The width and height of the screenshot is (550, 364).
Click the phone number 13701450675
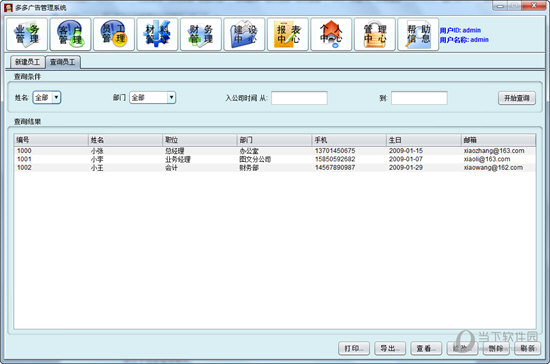tap(335, 151)
